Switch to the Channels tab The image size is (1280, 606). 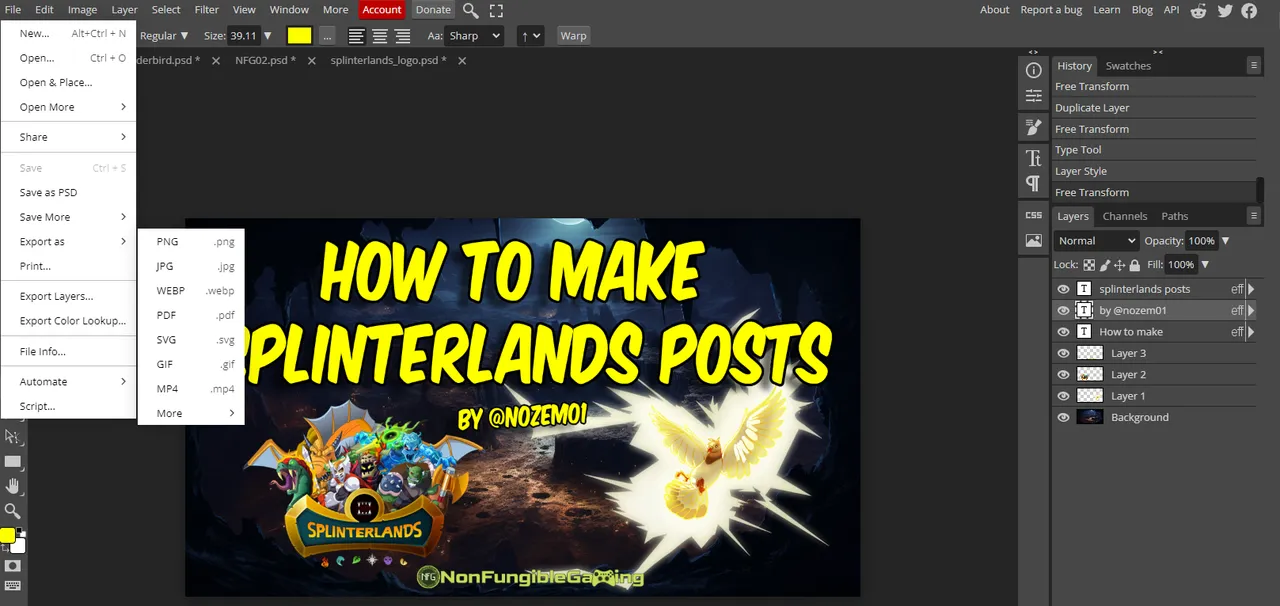[x=1125, y=216]
